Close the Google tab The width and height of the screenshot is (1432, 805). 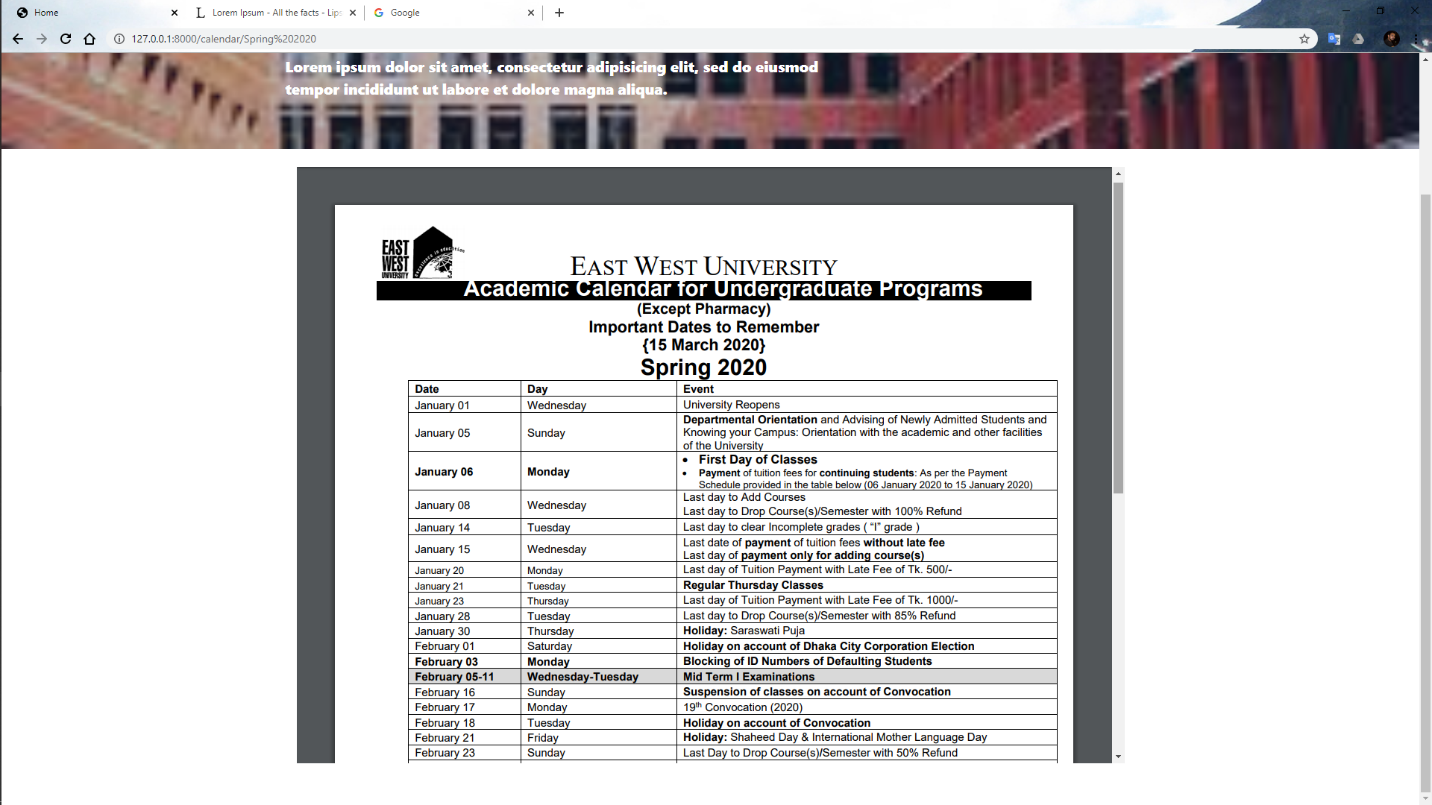click(x=531, y=13)
